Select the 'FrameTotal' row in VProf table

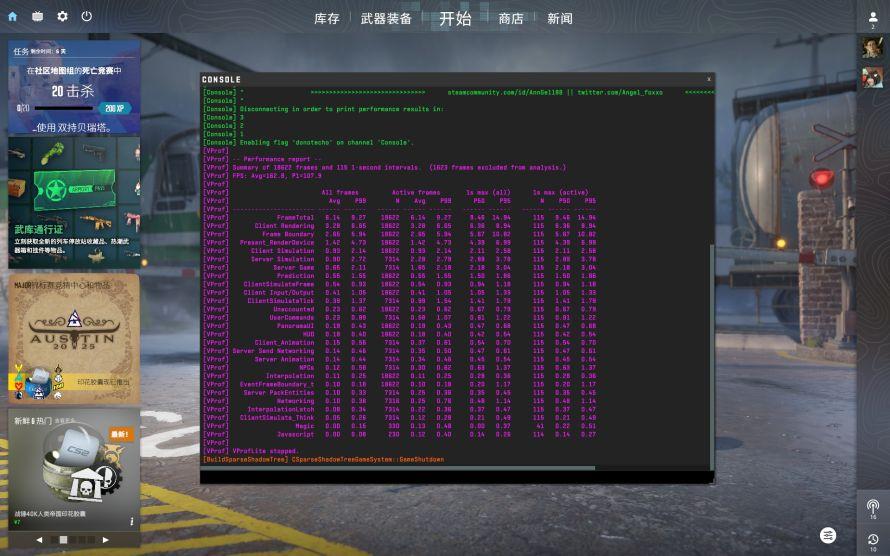coord(400,217)
